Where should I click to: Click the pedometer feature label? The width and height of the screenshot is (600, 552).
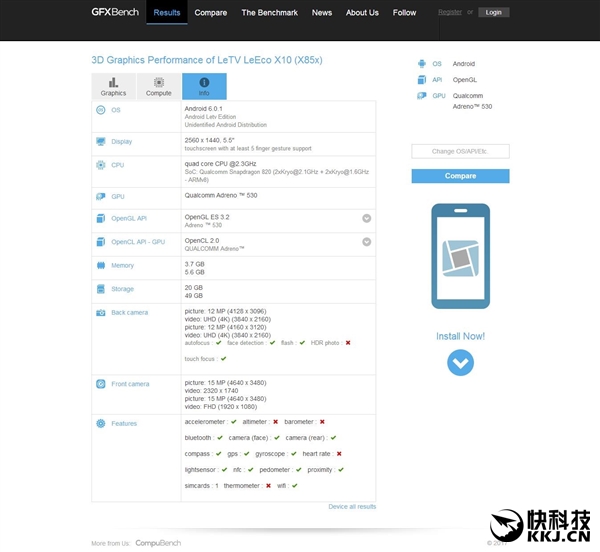(x=274, y=470)
